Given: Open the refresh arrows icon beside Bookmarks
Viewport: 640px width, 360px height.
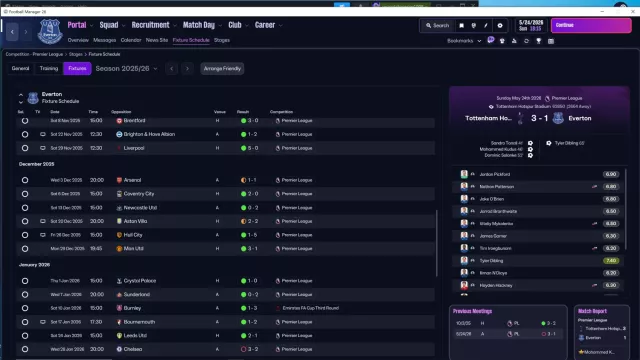Looking at the screenshot, I should 526,41.
